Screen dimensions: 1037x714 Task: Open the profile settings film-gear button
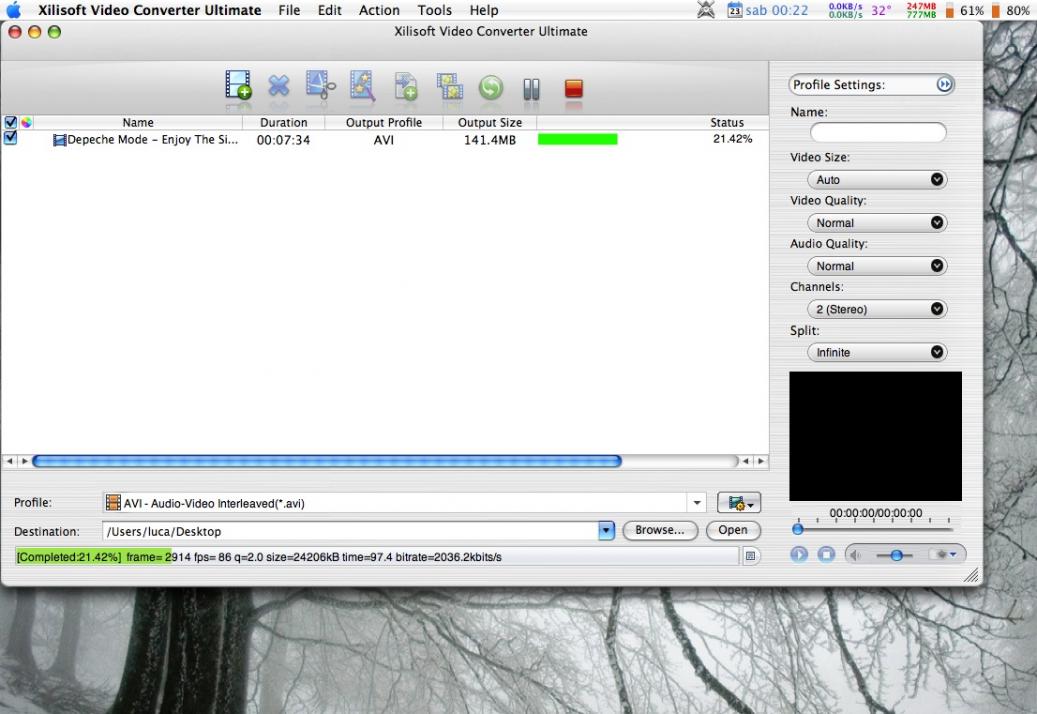tap(739, 503)
